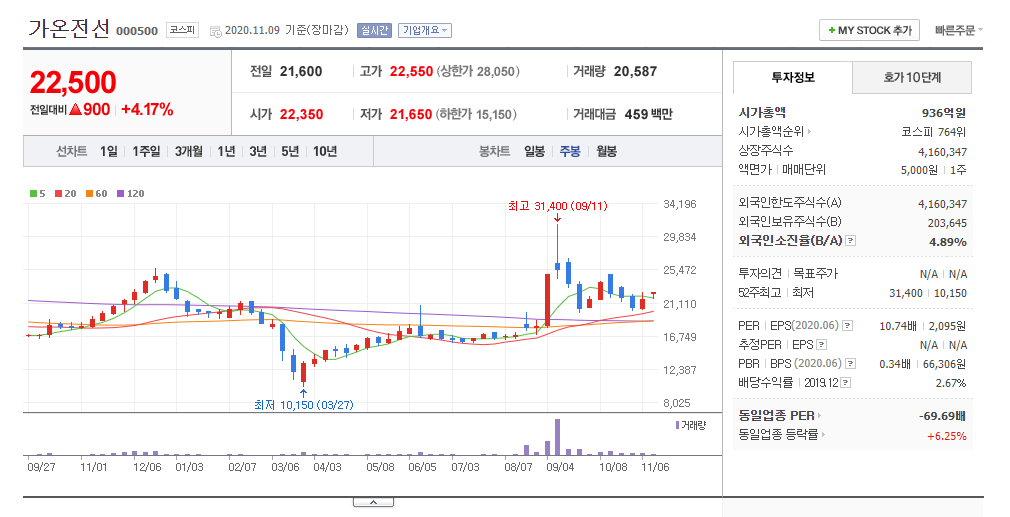Click the red 20-day moving average legend
Image resolution: width=1010 pixels, height=517 pixels.
pos(66,193)
